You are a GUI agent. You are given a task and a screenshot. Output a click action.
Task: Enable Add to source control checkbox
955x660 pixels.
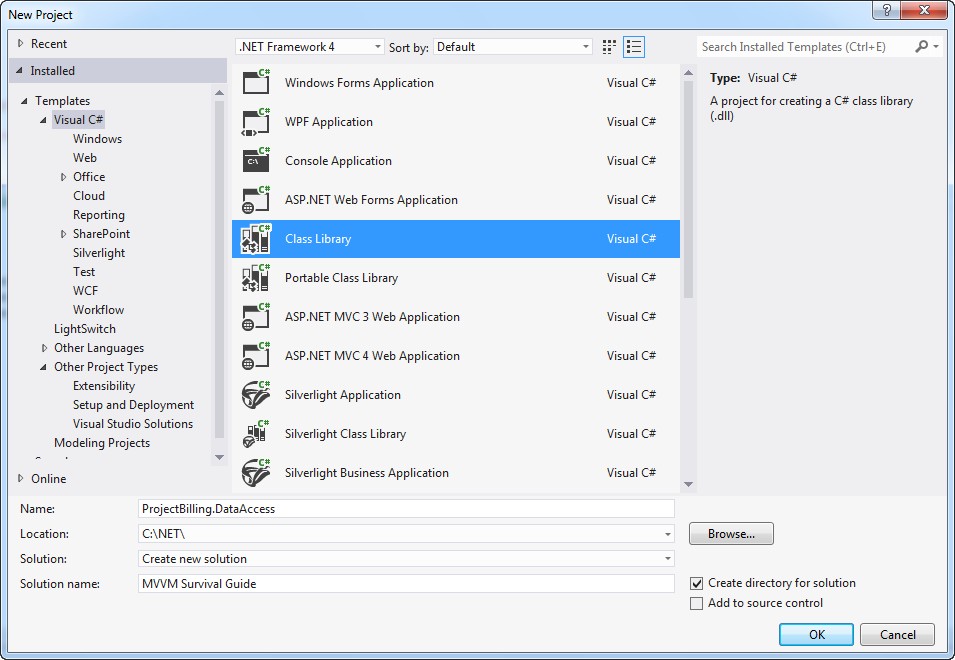click(697, 603)
